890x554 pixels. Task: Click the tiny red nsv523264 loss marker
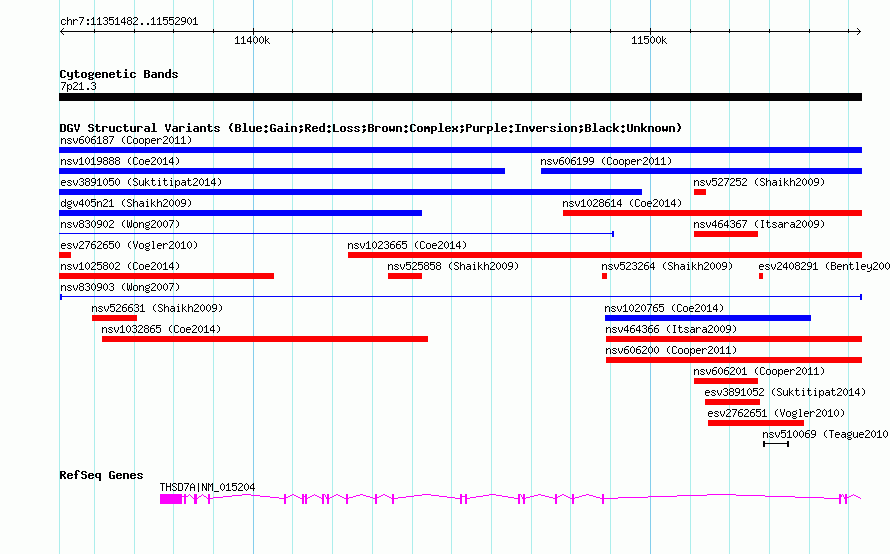coord(604,276)
